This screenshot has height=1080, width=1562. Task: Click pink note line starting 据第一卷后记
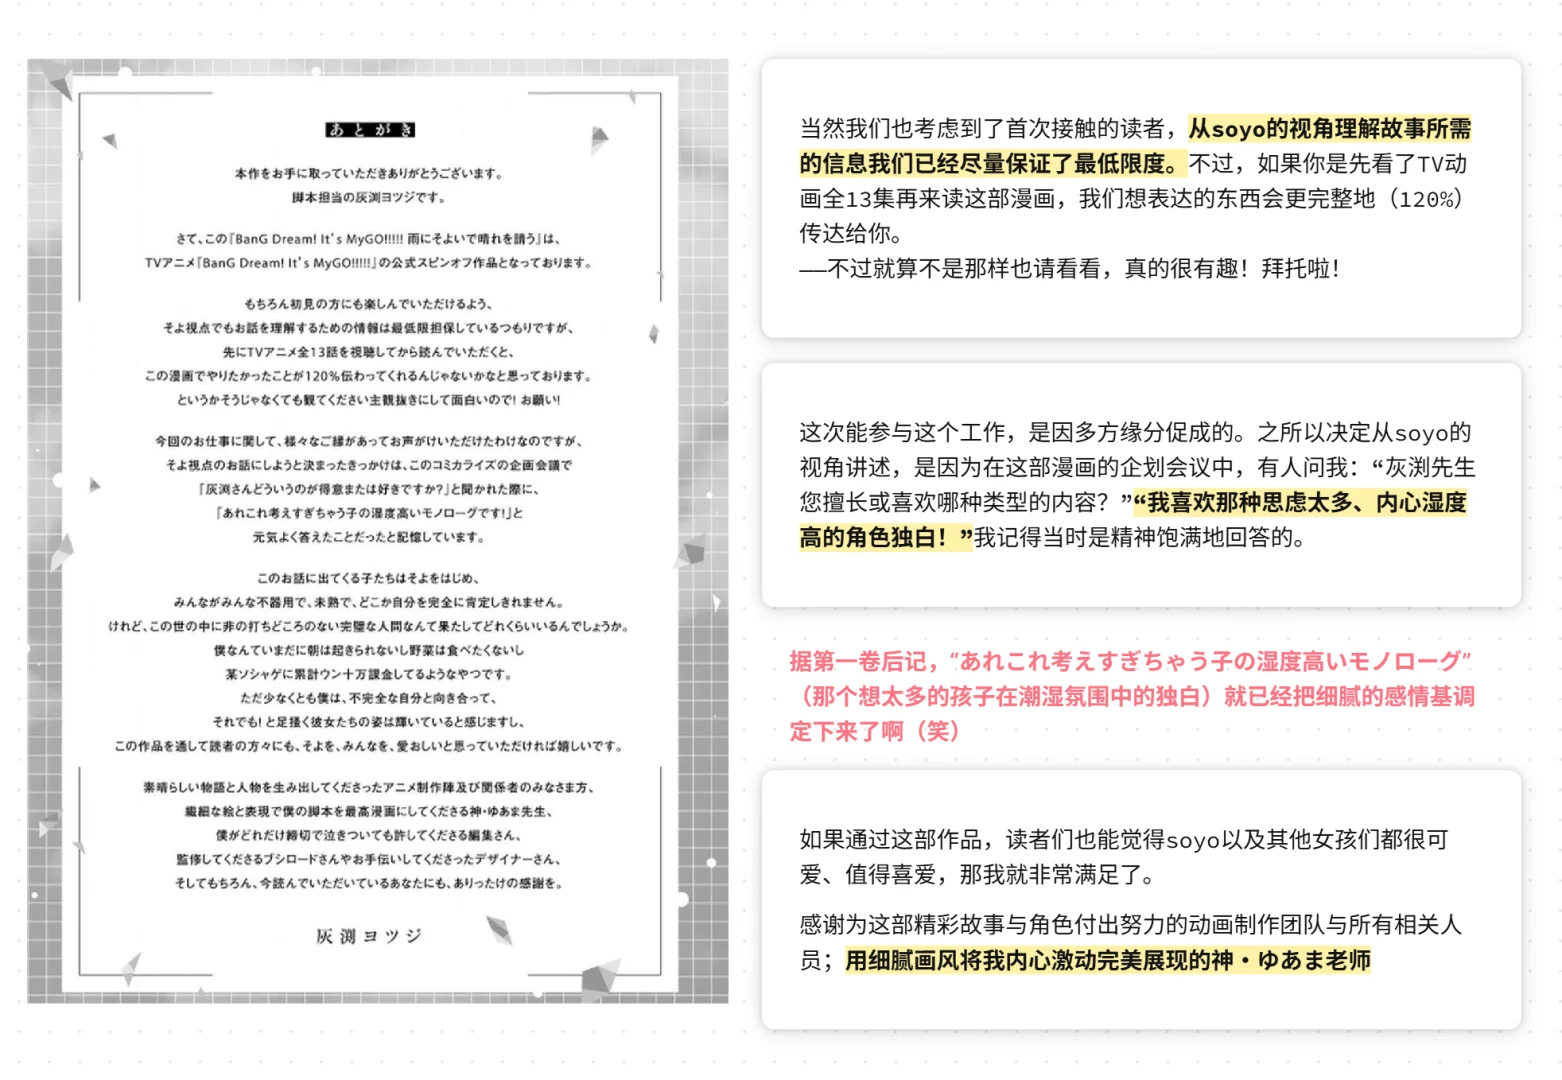point(1130,661)
